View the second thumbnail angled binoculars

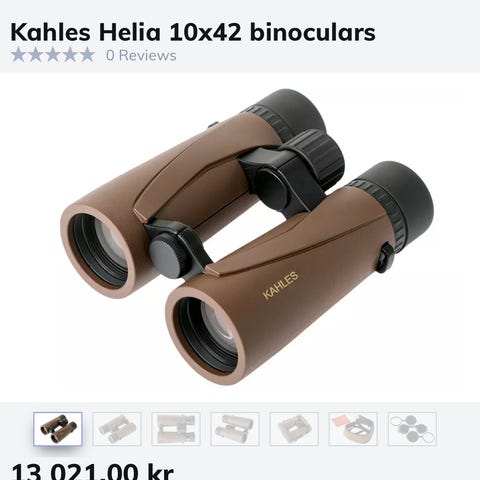(x=117, y=429)
